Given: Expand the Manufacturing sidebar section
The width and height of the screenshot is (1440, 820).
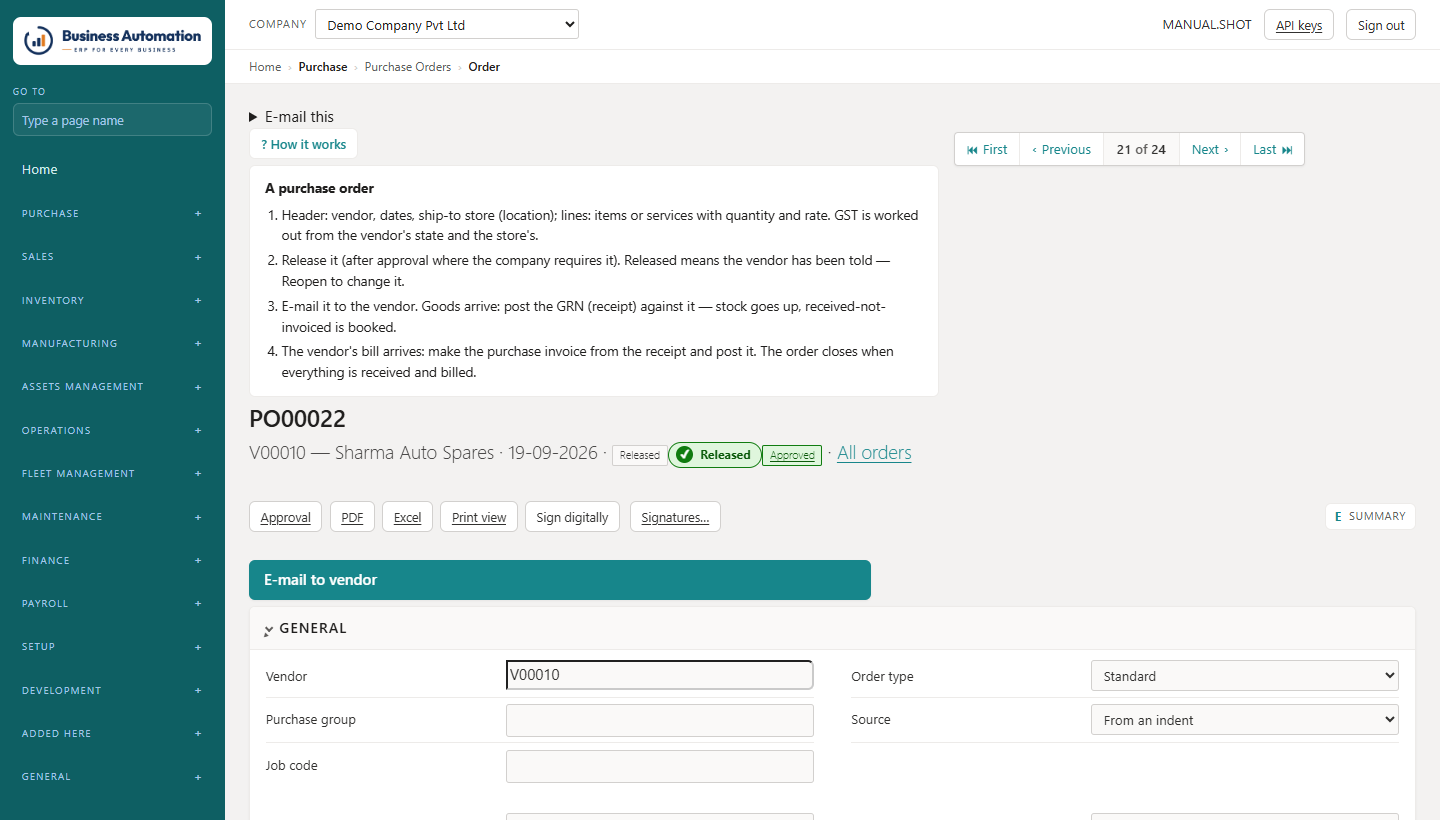Looking at the screenshot, I should pos(112,343).
